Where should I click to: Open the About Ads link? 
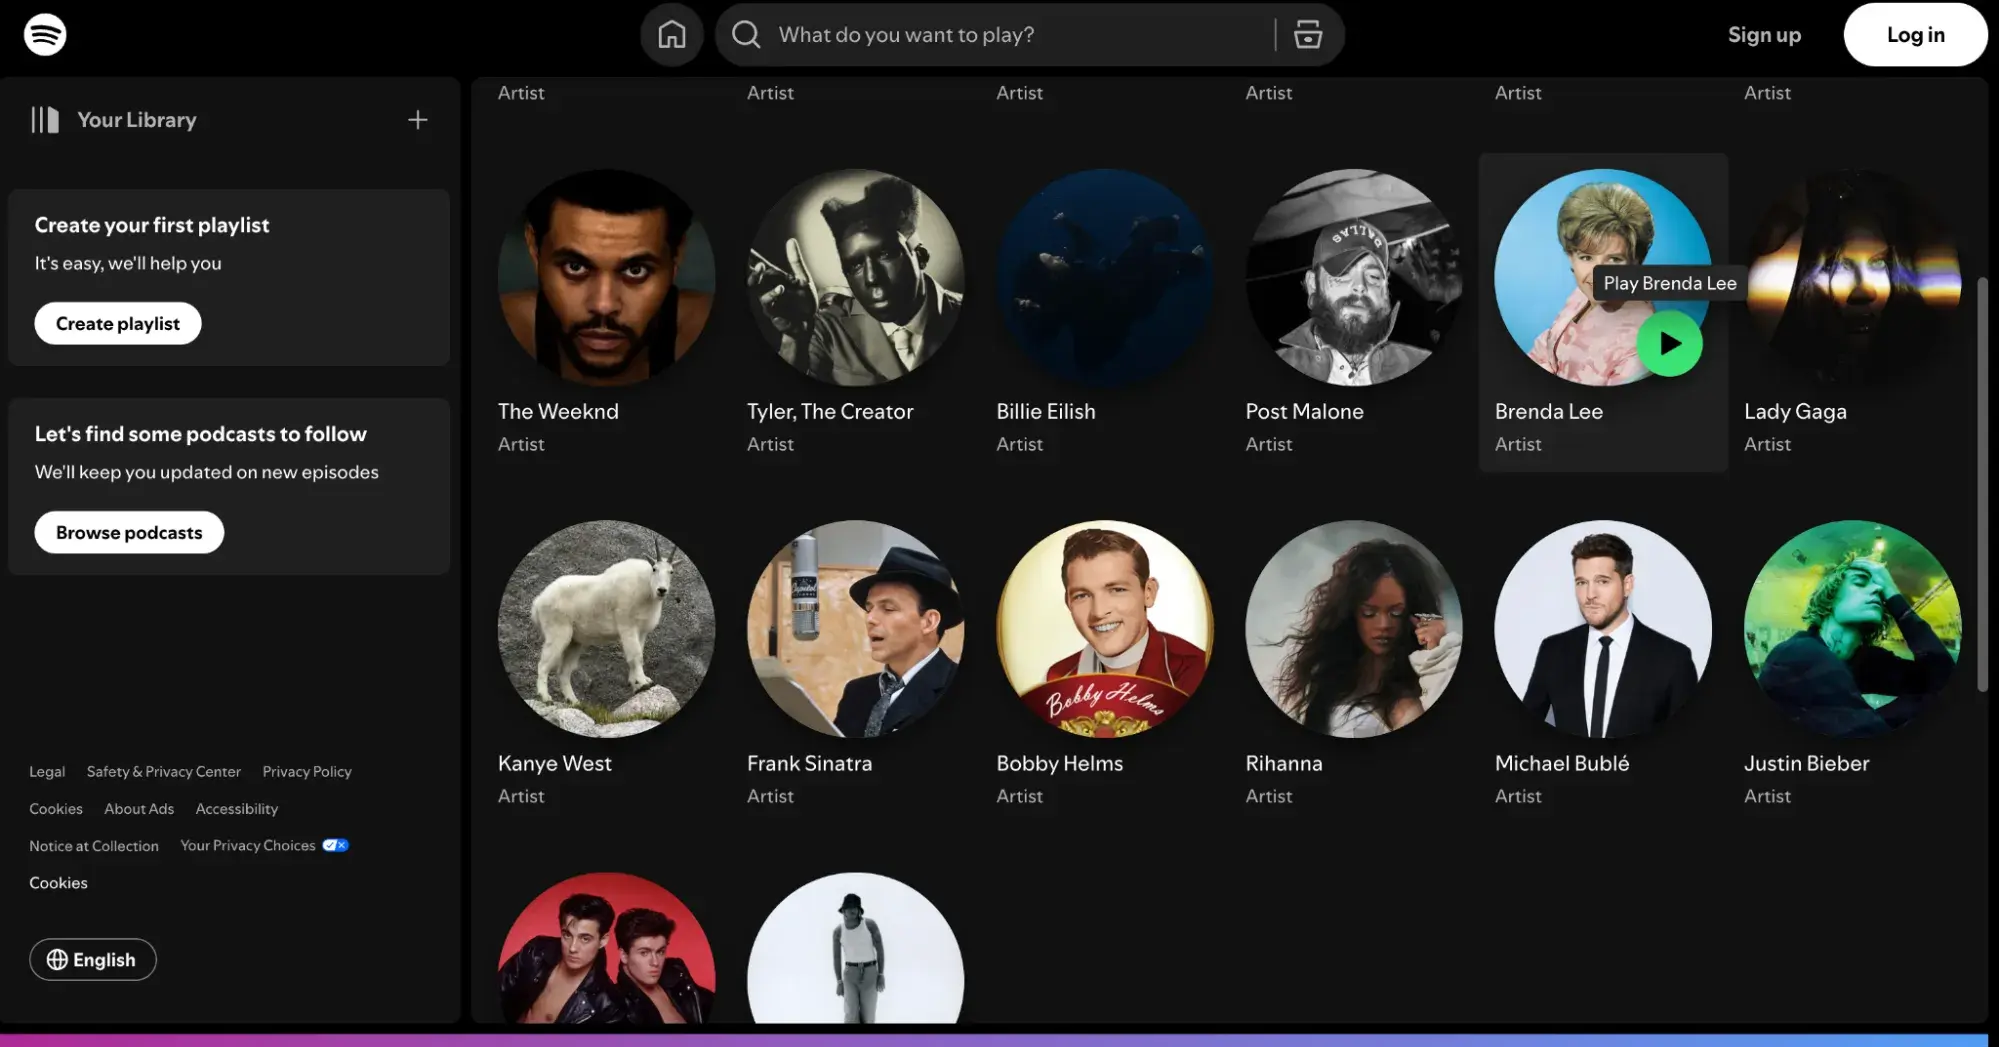[139, 809]
